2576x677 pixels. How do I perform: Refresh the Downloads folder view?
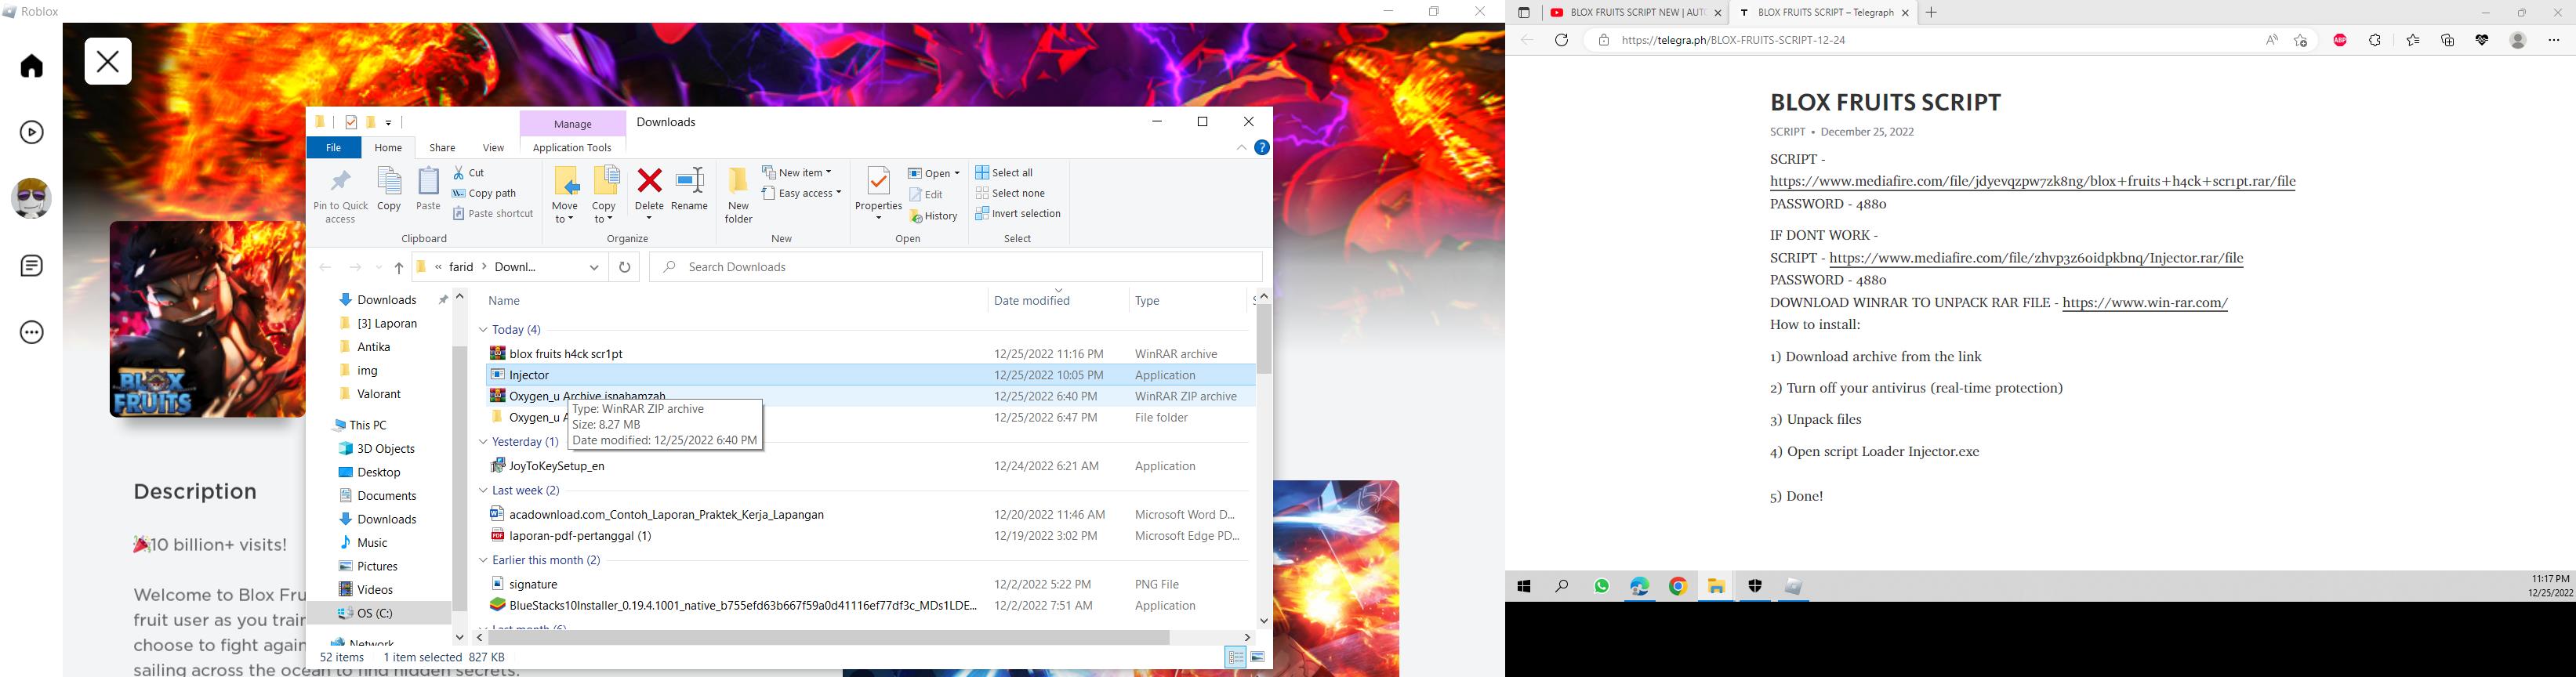click(x=625, y=267)
